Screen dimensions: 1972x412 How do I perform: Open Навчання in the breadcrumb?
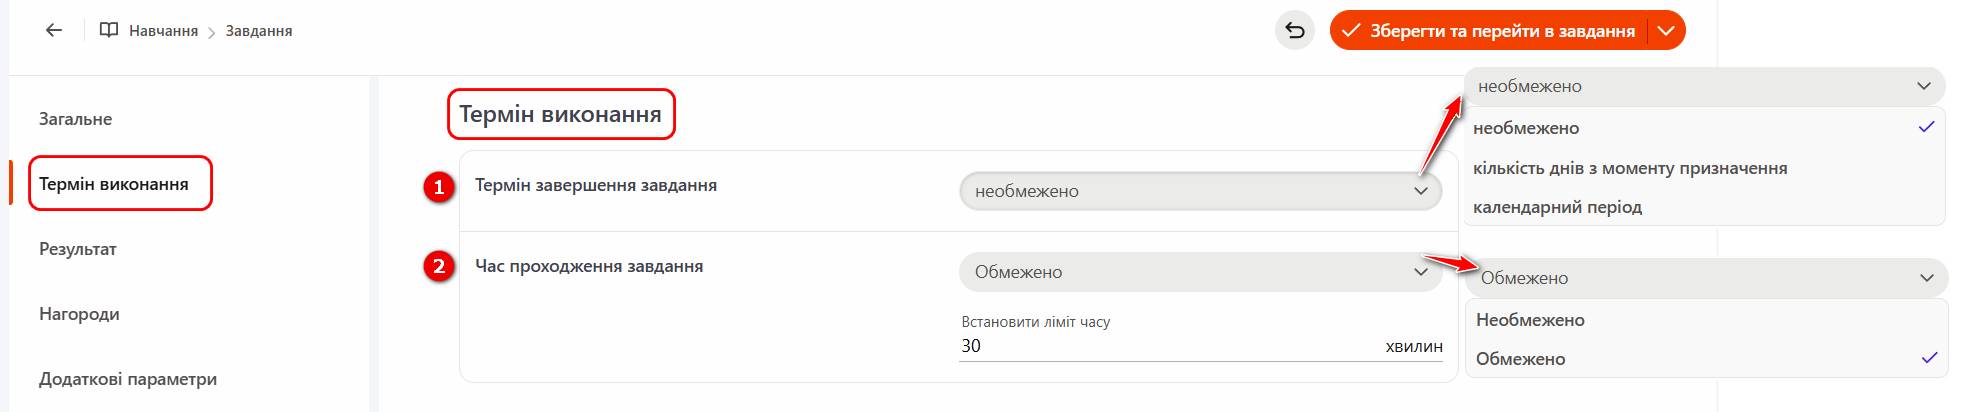pos(163,31)
